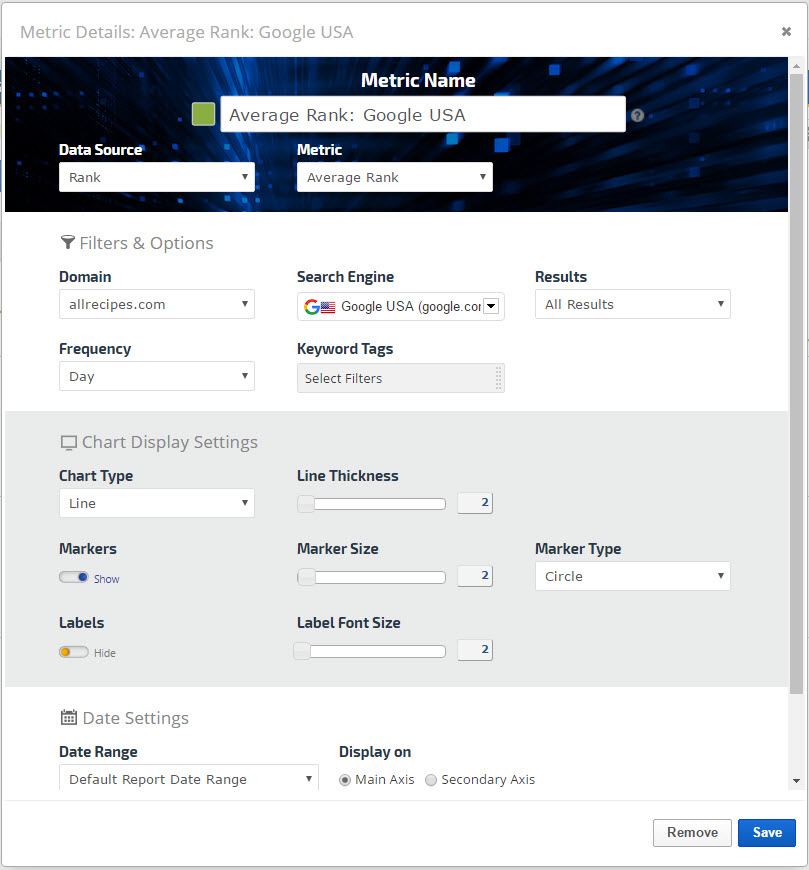Click the Google flag icon in Search Engine

tap(320, 307)
